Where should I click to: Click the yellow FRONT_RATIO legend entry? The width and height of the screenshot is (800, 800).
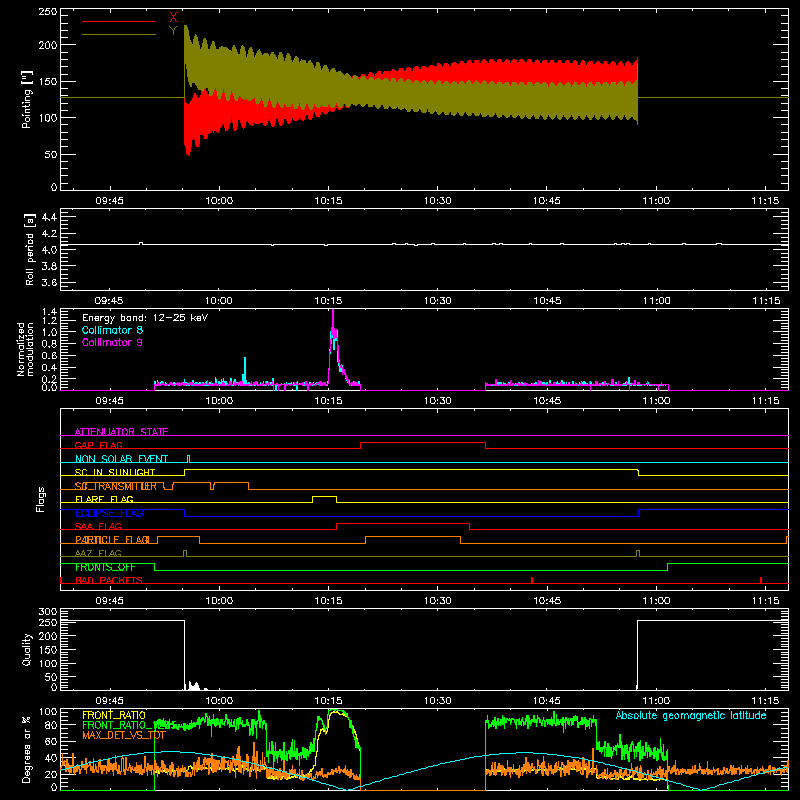pos(114,715)
